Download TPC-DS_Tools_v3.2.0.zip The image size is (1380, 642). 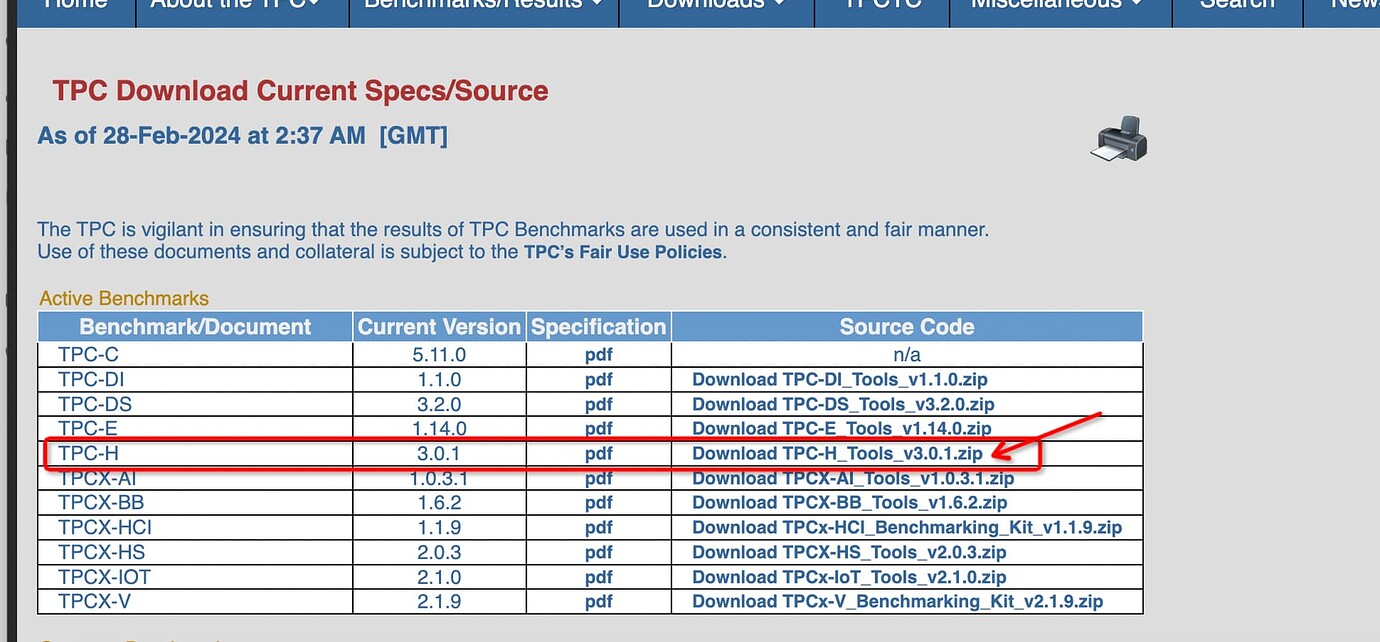846,404
